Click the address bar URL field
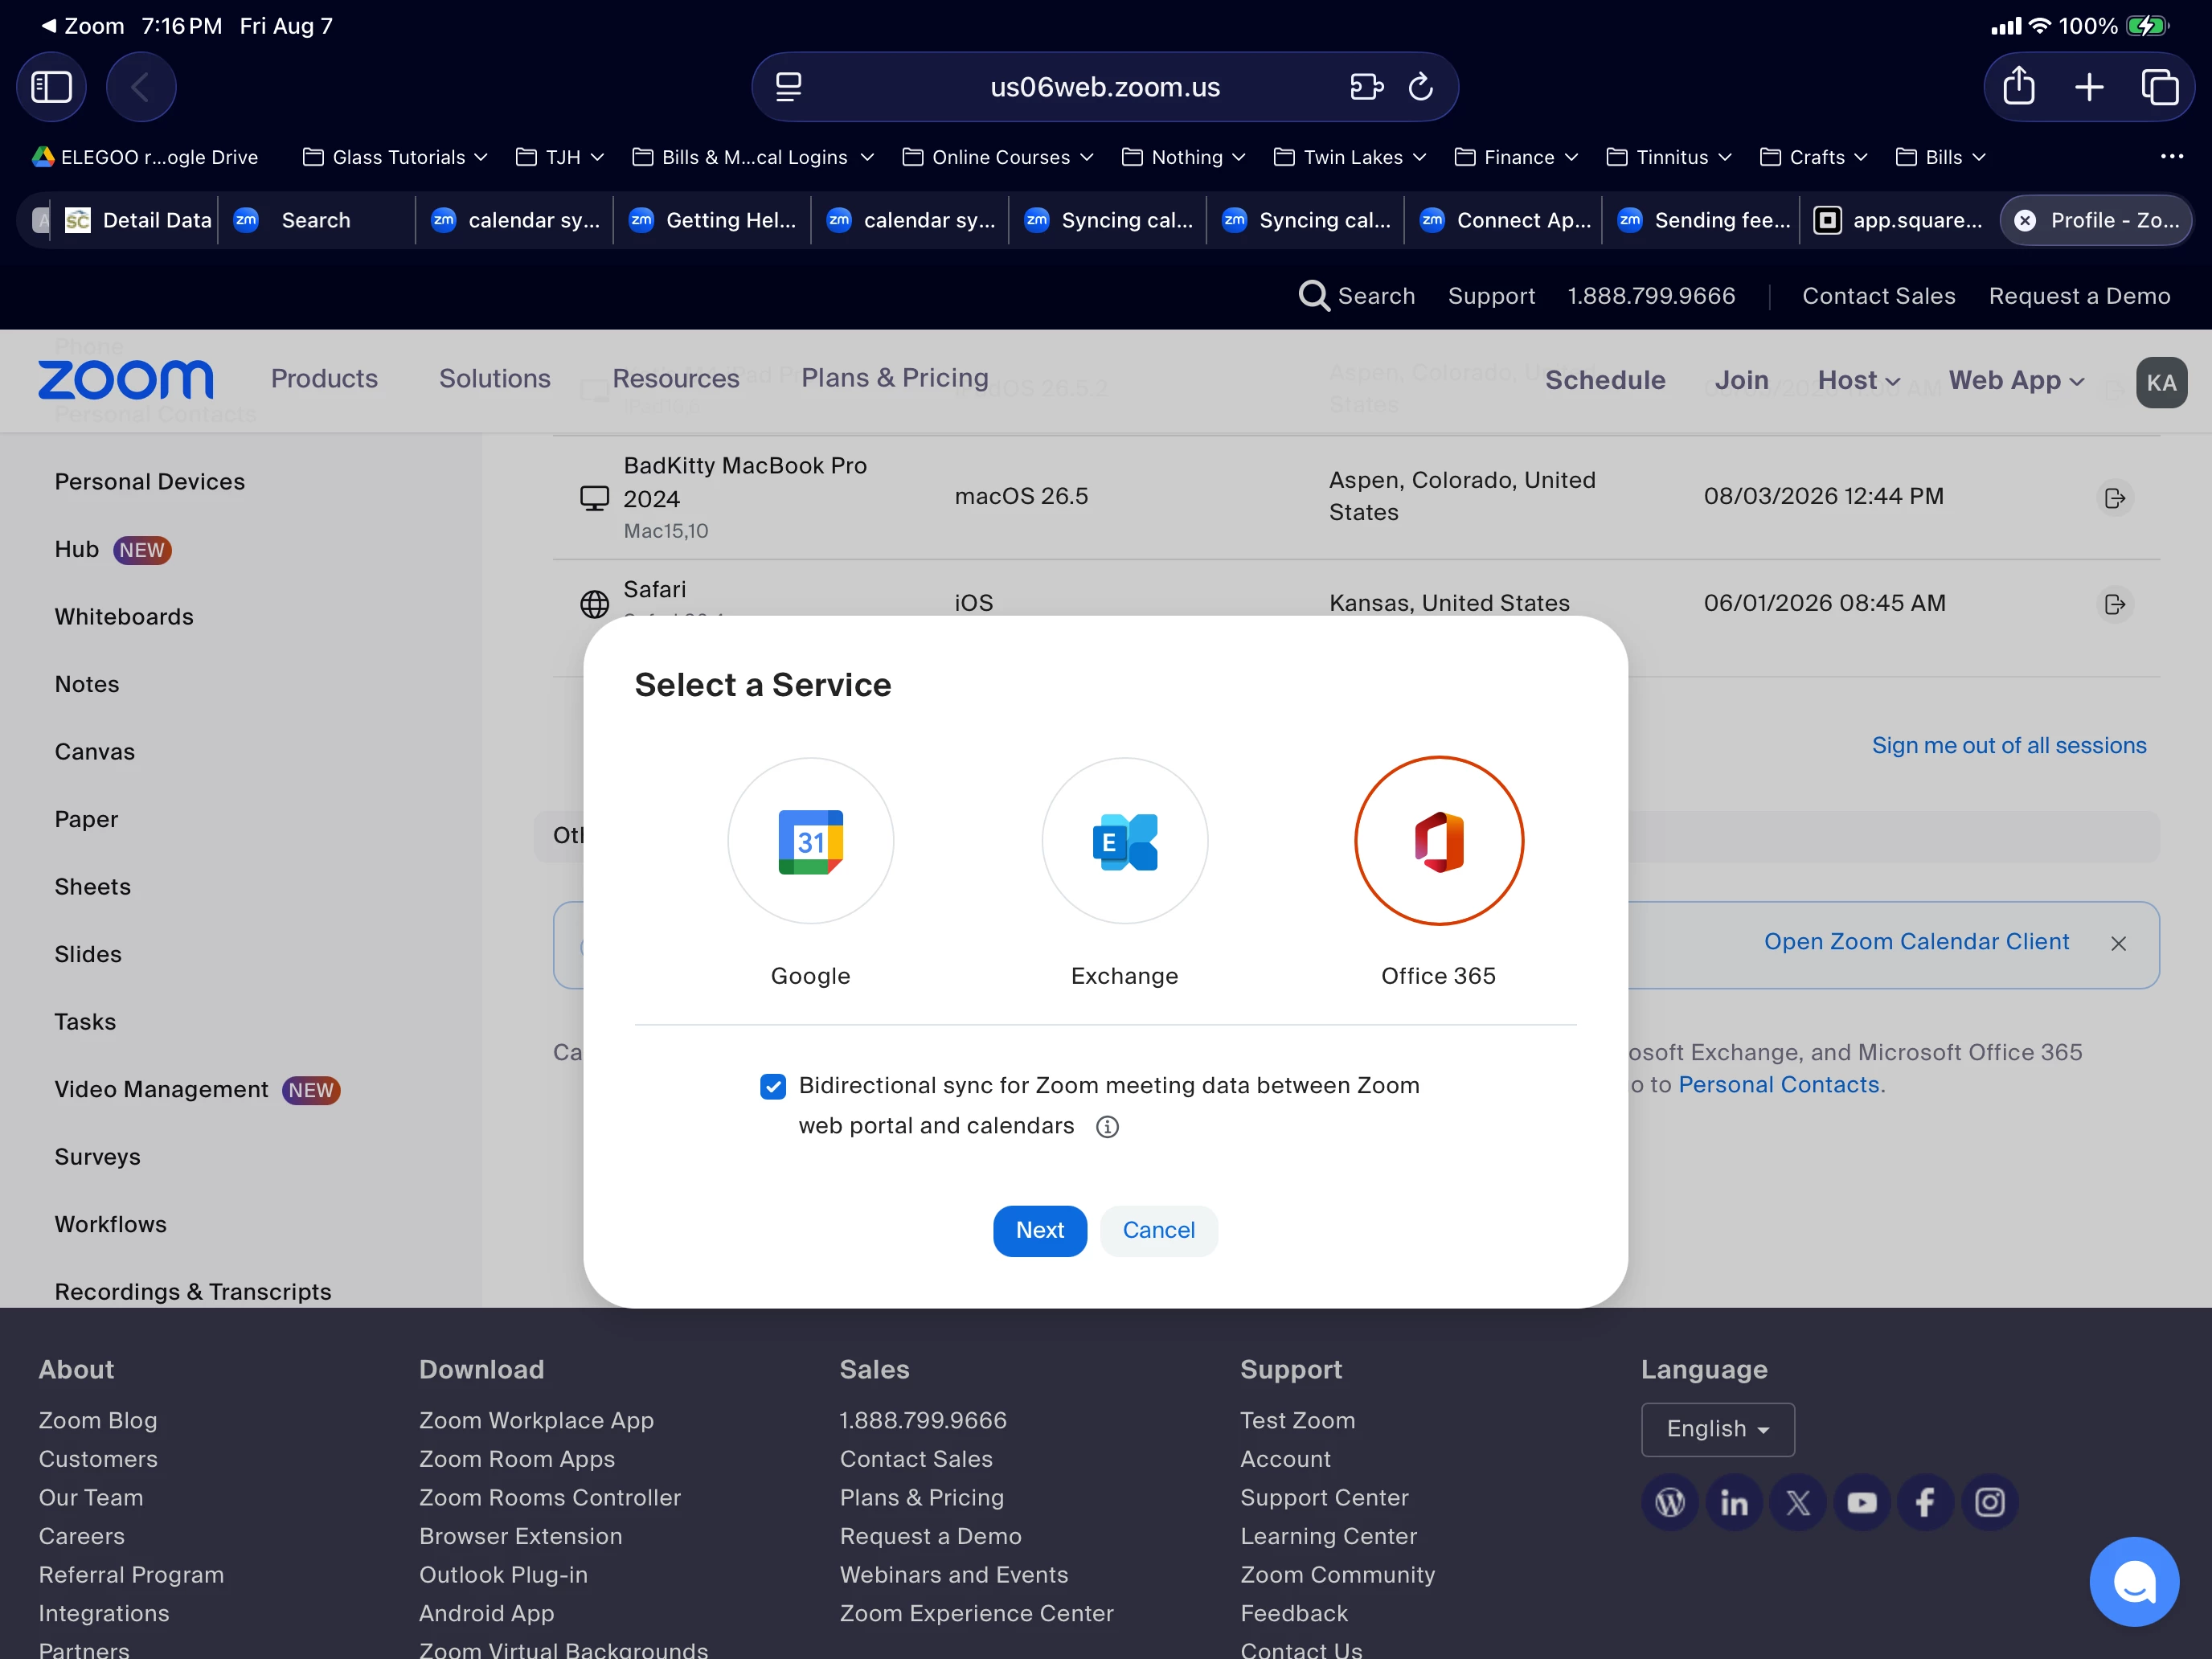This screenshot has width=2212, height=1659. tap(1105, 87)
